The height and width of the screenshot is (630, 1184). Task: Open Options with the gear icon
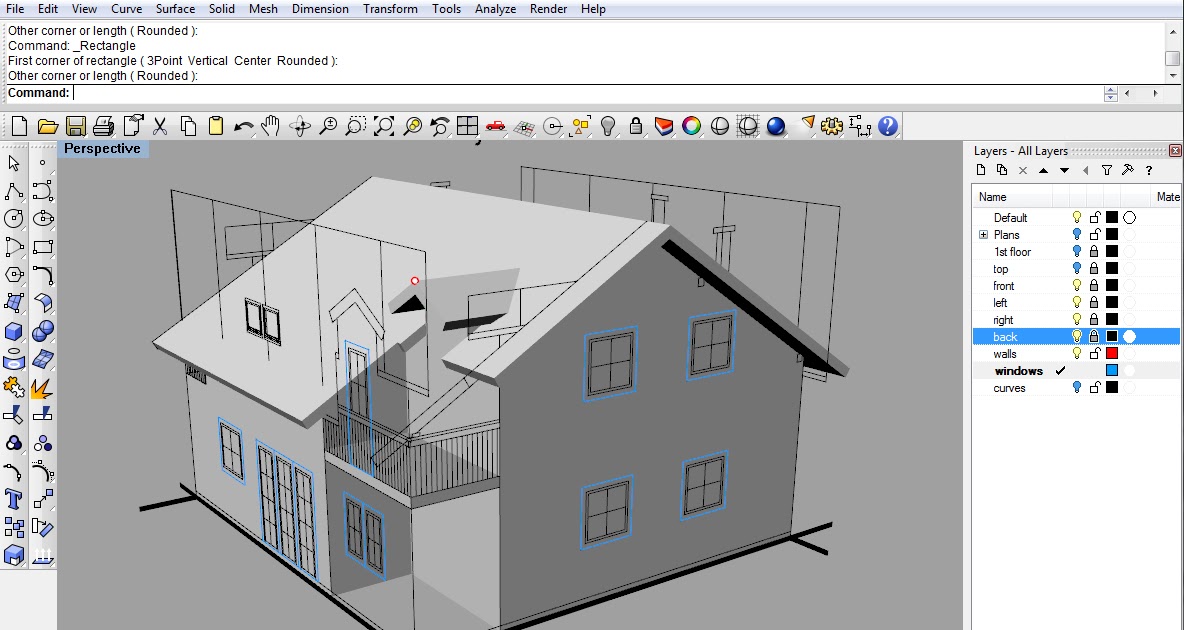click(831, 125)
